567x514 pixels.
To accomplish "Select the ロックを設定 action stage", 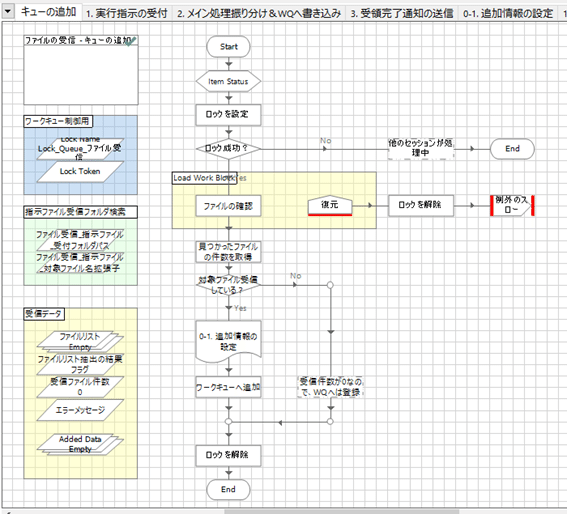I will click(228, 115).
